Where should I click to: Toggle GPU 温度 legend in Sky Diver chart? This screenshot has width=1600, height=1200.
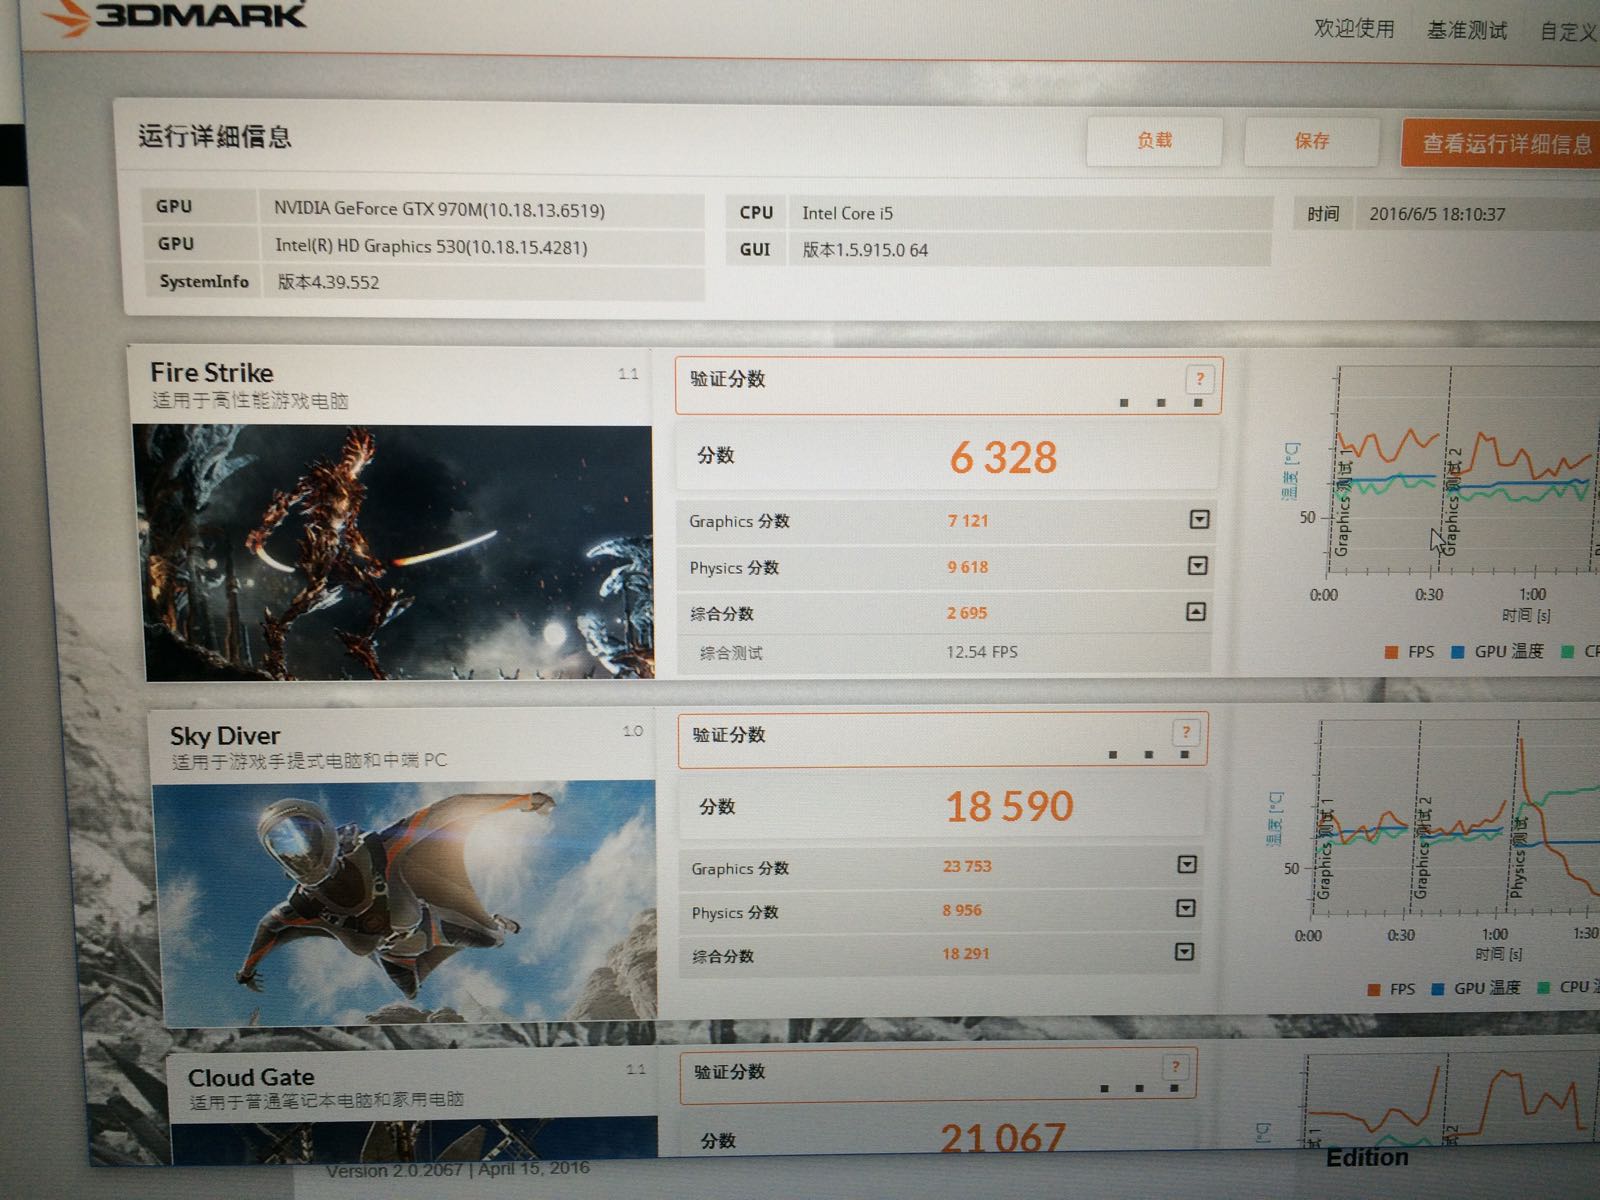[x=1476, y=988]
